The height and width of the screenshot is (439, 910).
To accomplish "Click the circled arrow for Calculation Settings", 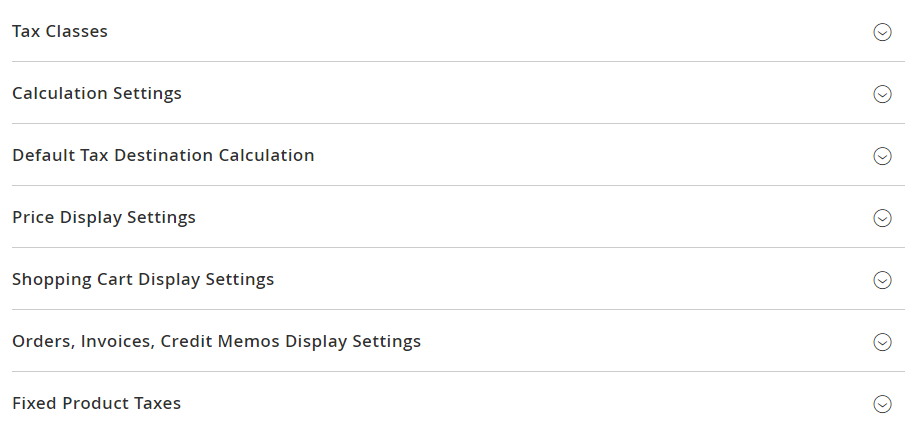I will [882, 94].
